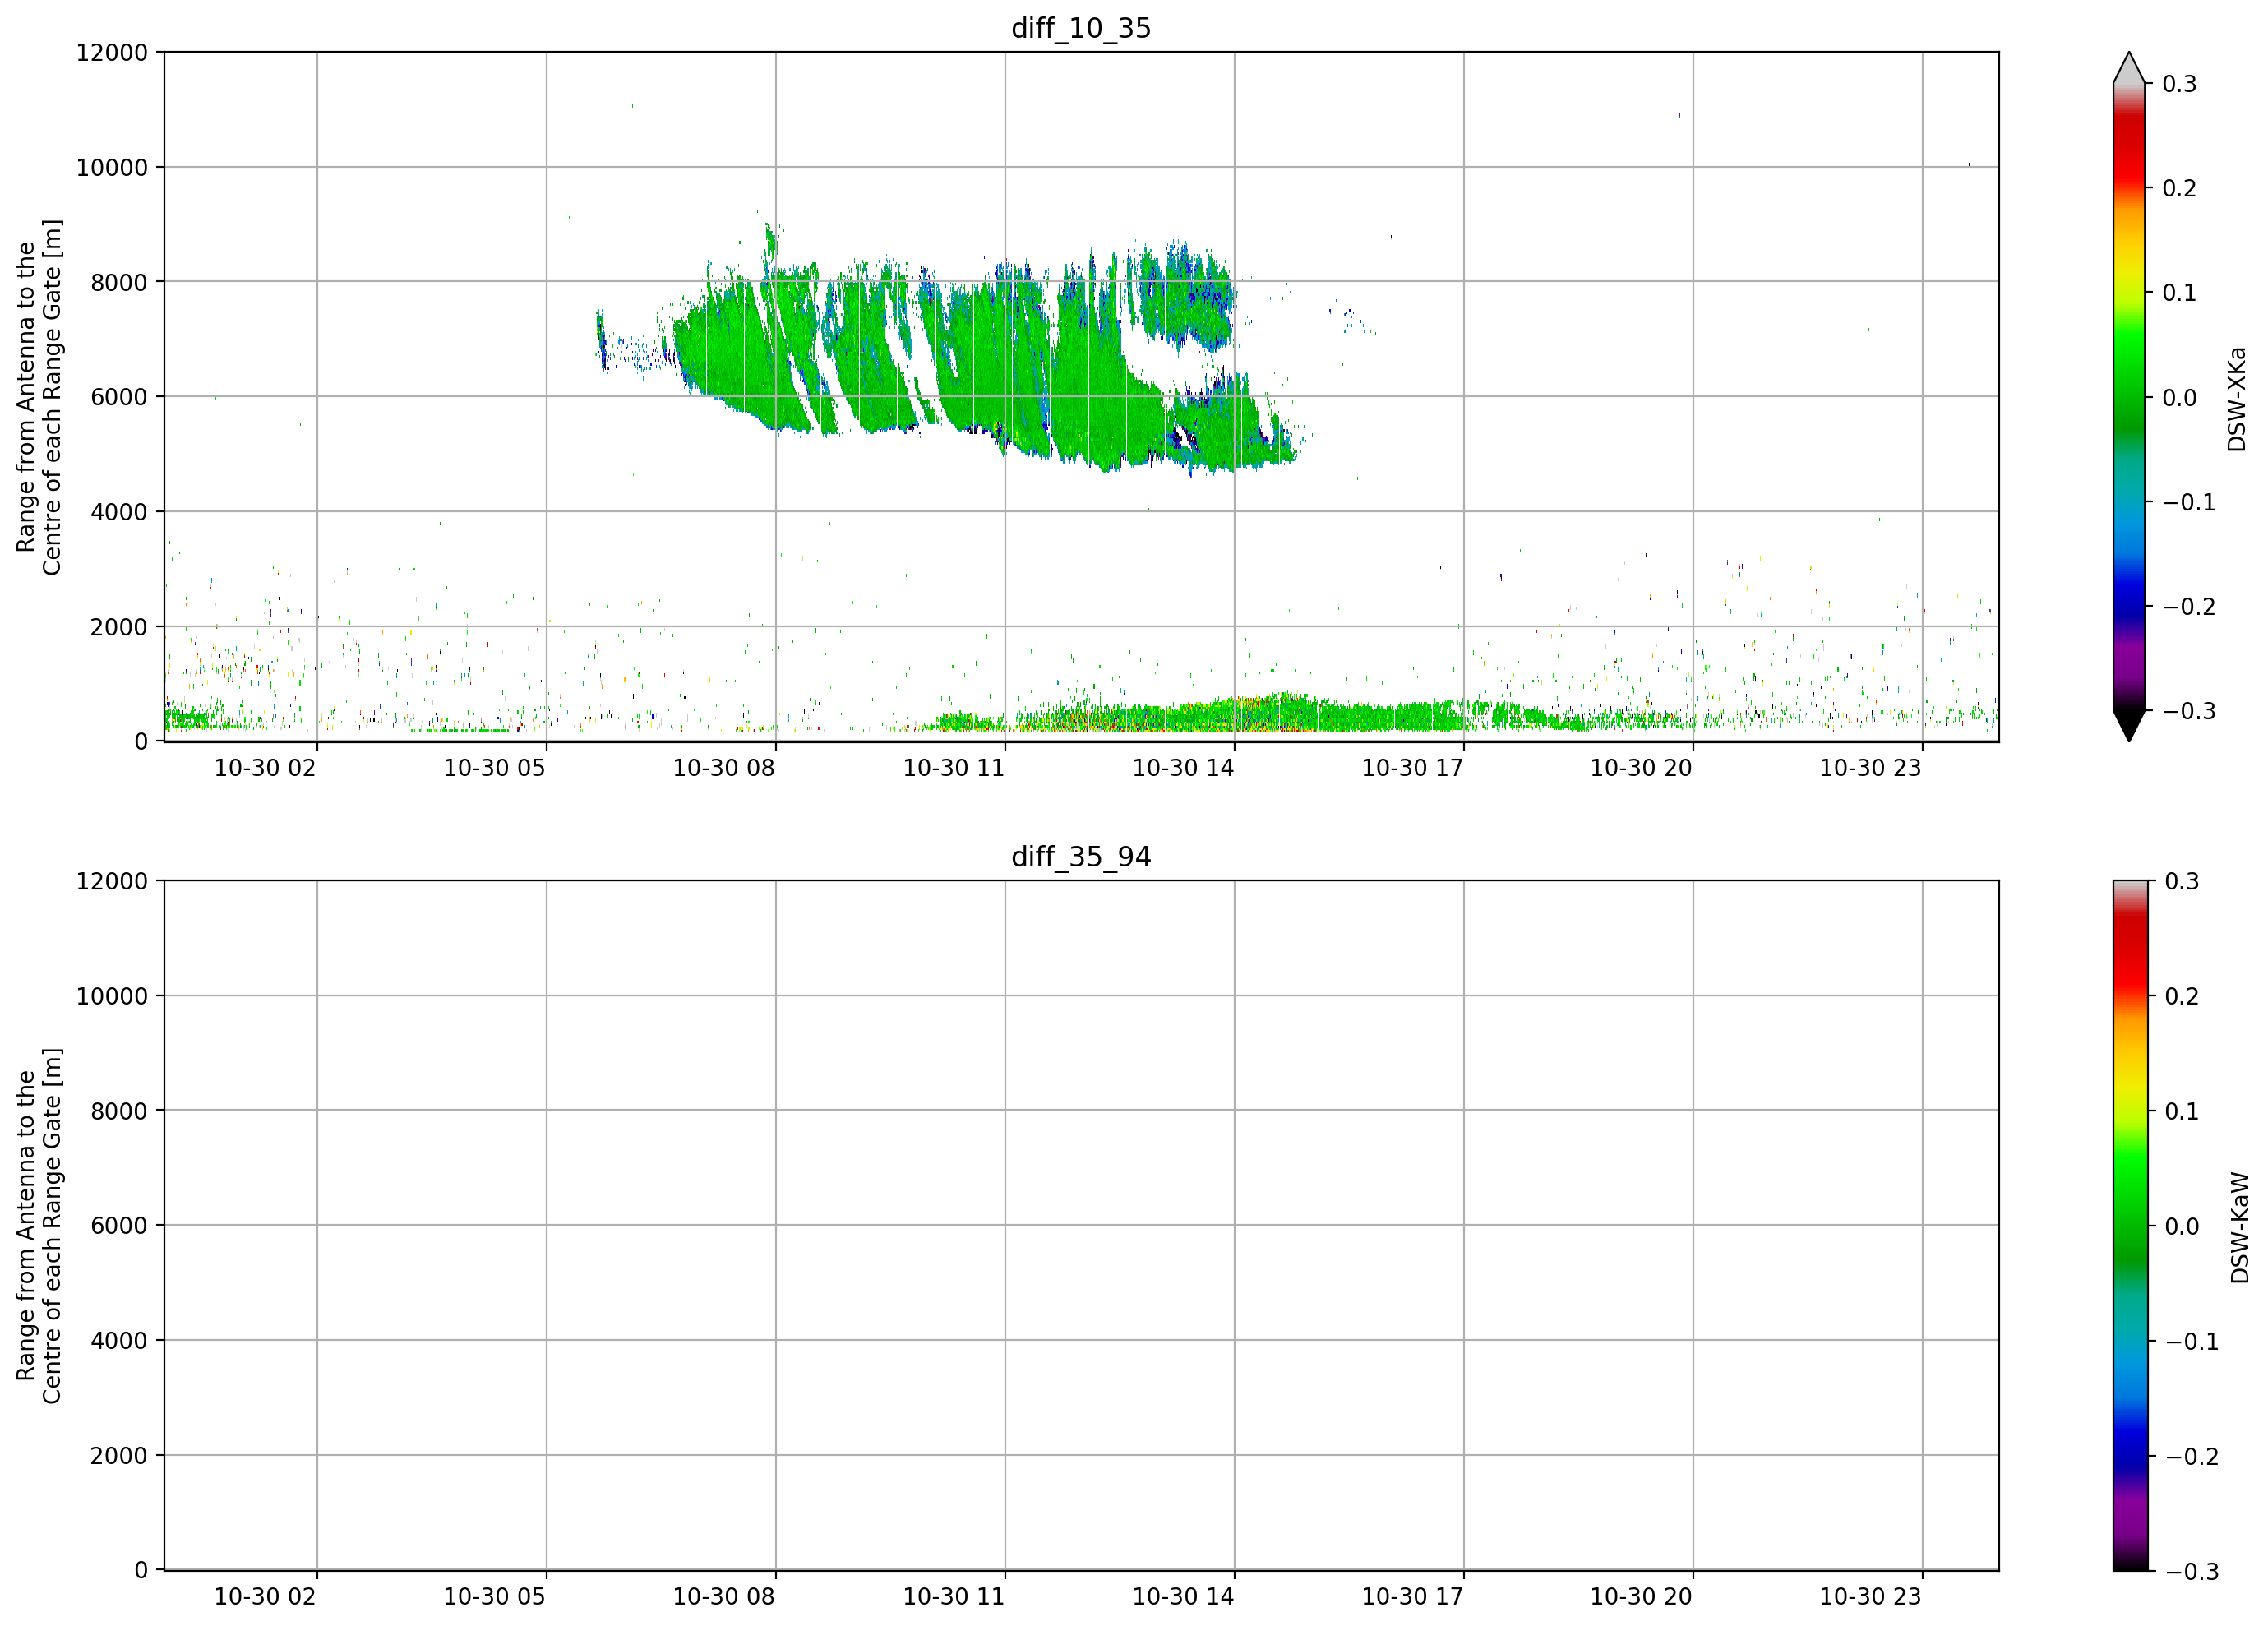This screenshot has width=2268, height=1626.
Task: Click the top plot 10-30 11 time label
Action: tap(954, 768)
